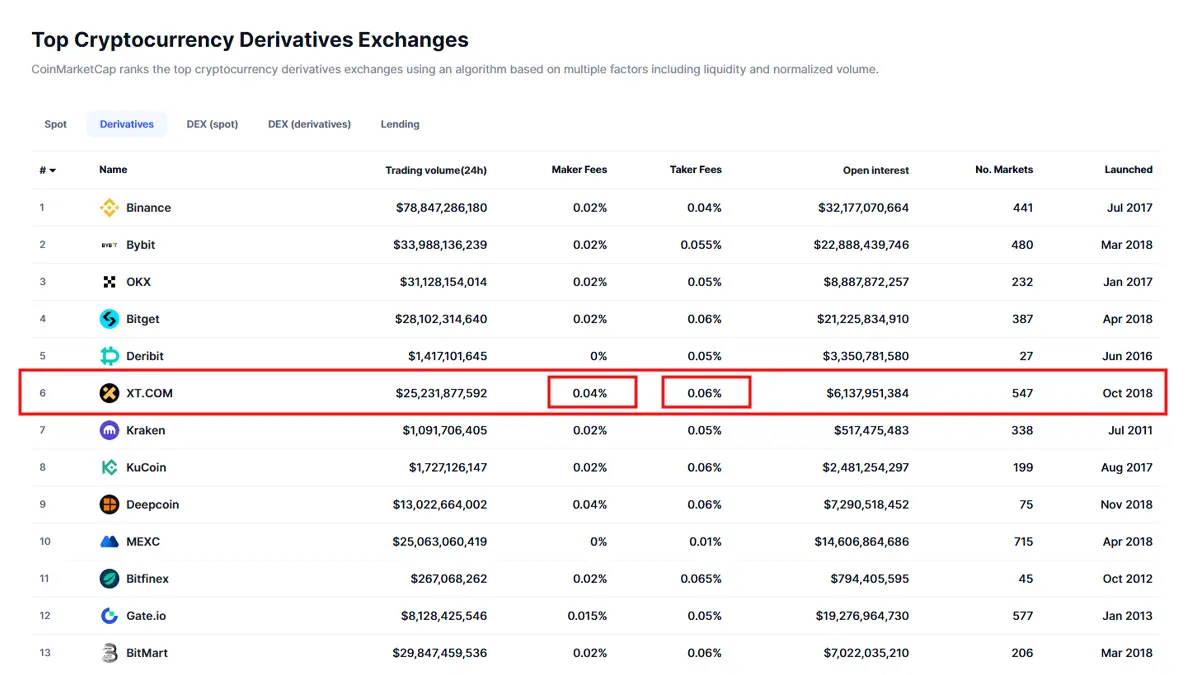Click the Gate.io logo icon
The image size is (1200, 675).
(x=110, y=616)
